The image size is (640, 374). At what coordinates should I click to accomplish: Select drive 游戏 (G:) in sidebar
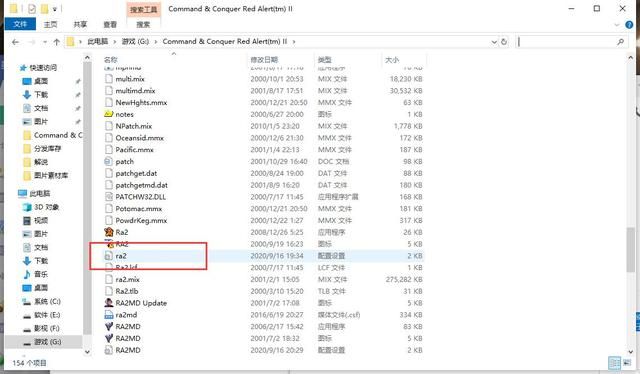coord(47,342)
